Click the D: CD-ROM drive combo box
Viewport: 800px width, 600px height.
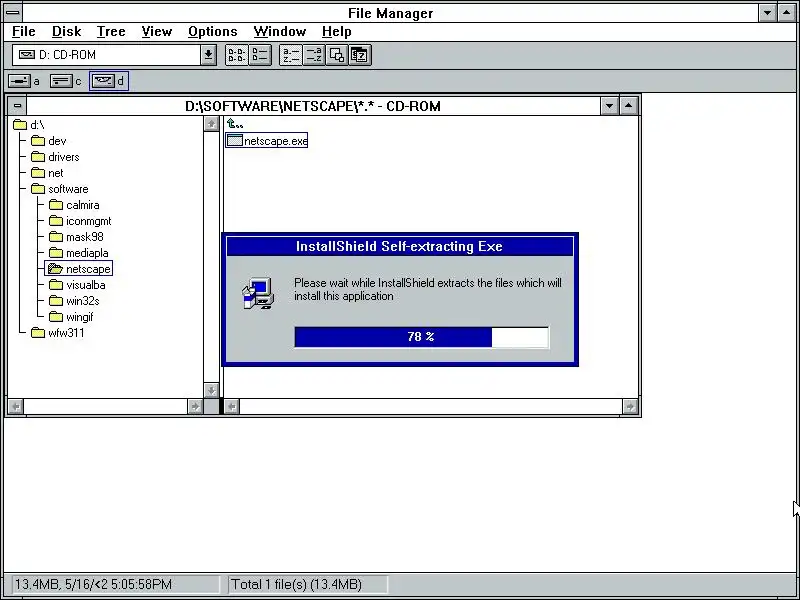114,55
